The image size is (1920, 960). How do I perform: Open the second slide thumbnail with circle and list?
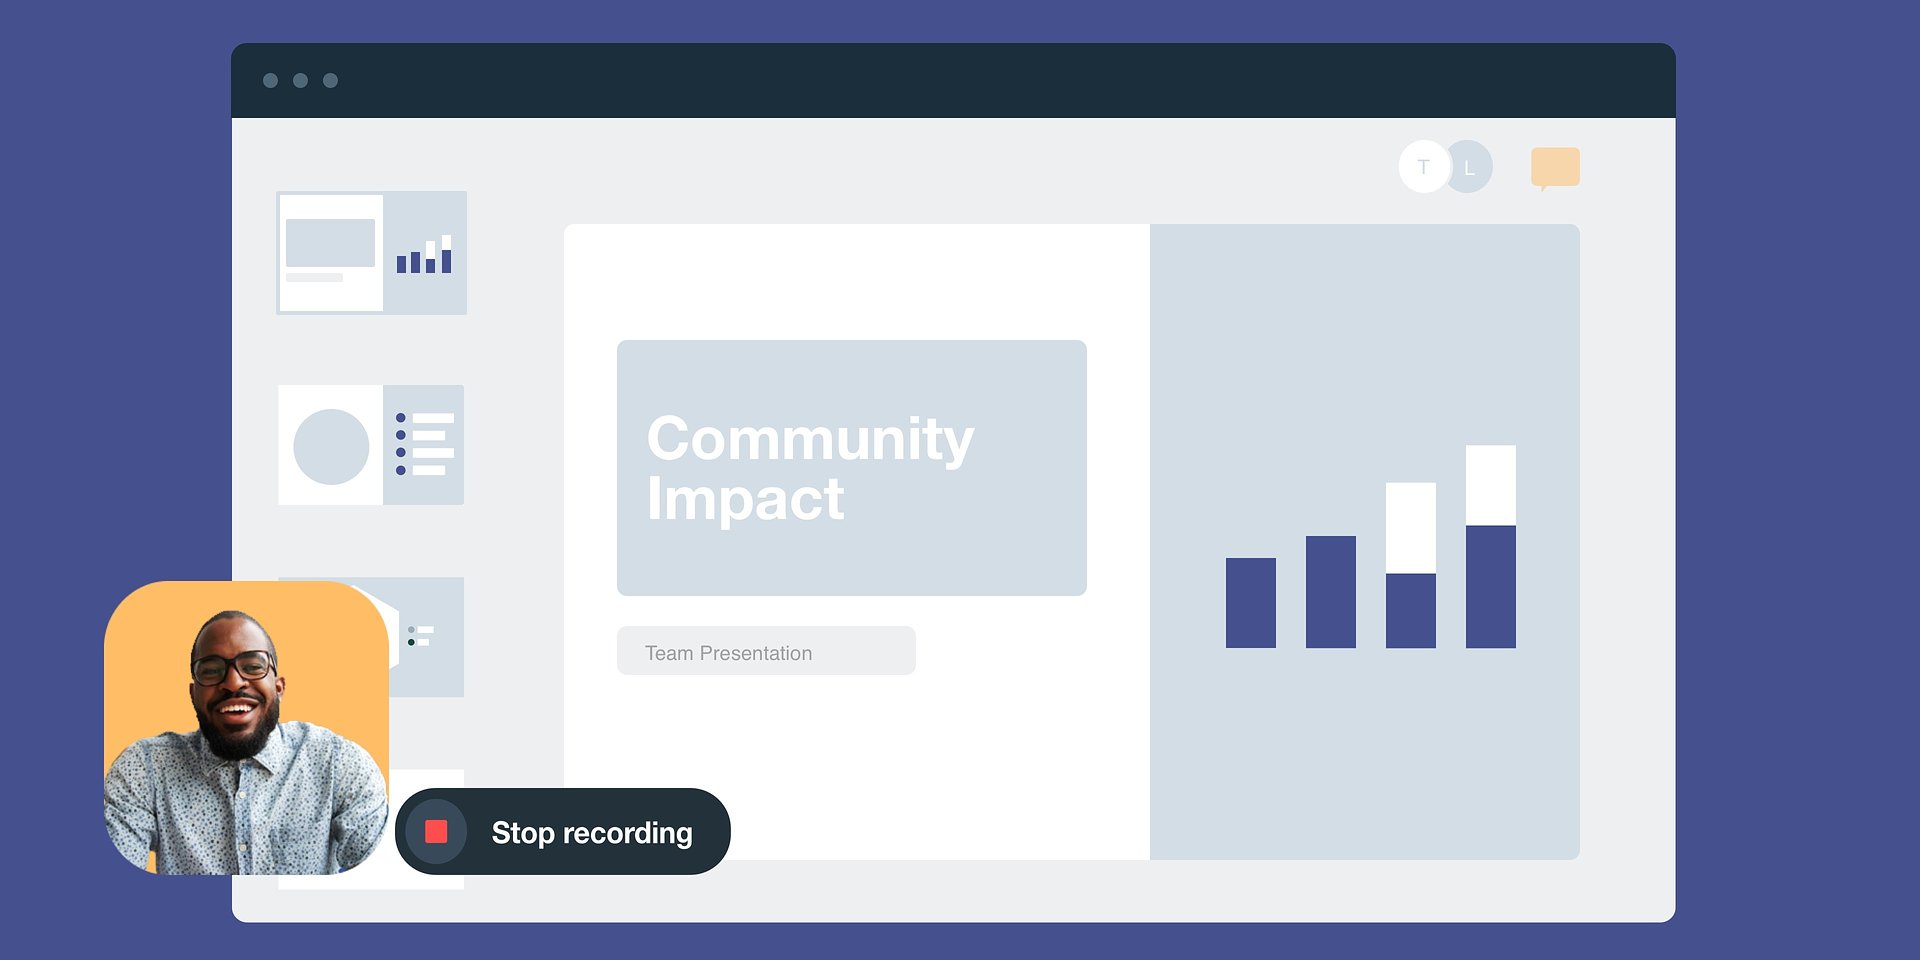point(371,445)
